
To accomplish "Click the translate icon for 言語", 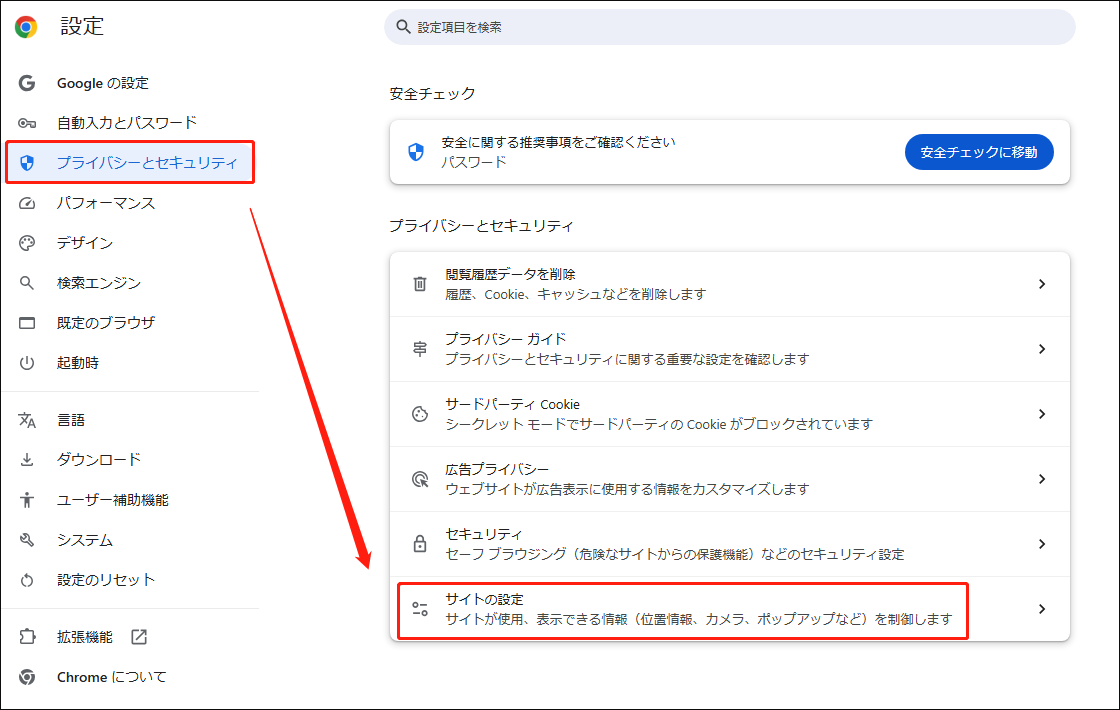I will pos(27,420).
